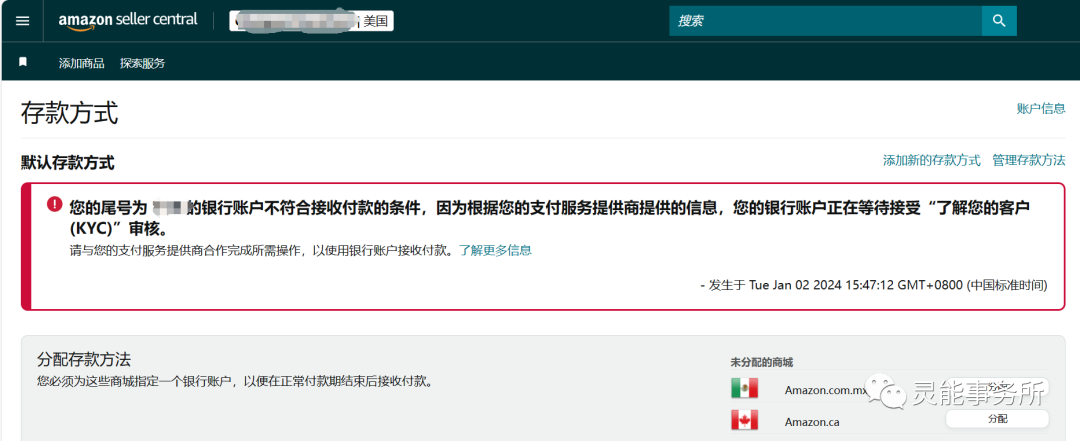1080x441 pixels.
Task: Focus the 搜索 search field
Action: 825,21
